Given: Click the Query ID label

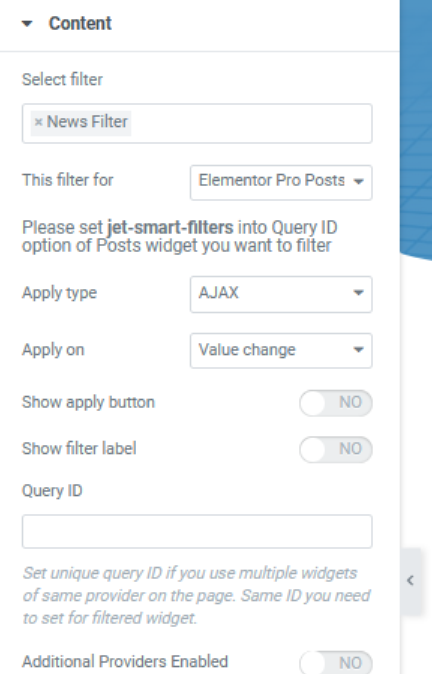Looking at the screenshot, I should click(52, 490).
